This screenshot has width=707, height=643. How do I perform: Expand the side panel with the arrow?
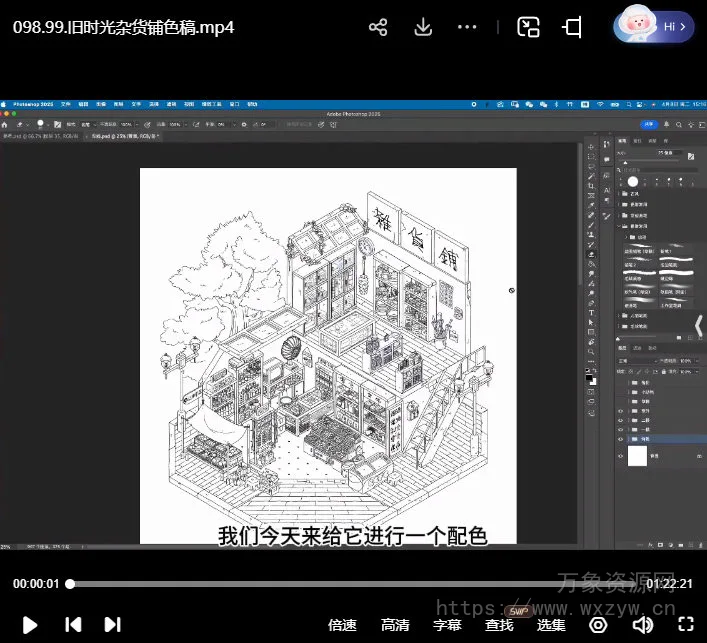point(699,326)
